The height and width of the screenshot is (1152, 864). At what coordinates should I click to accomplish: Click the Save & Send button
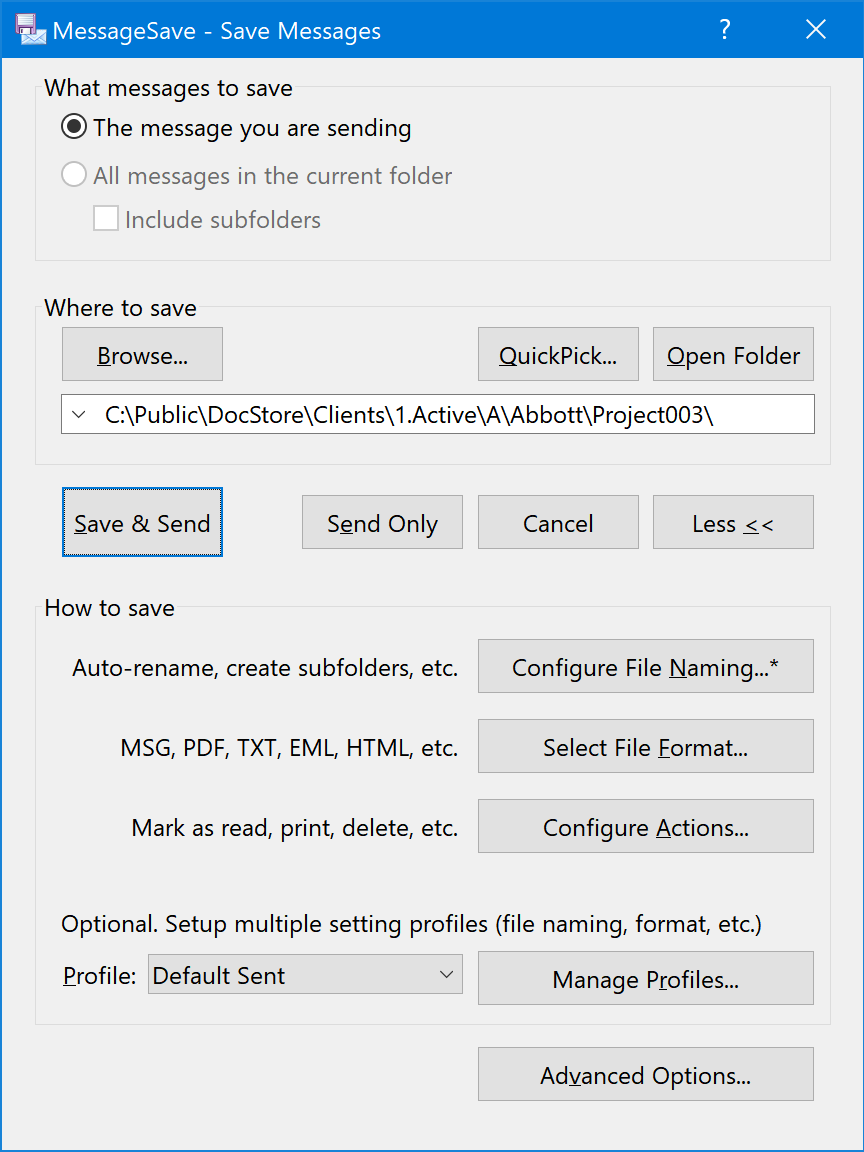point(143,522)
